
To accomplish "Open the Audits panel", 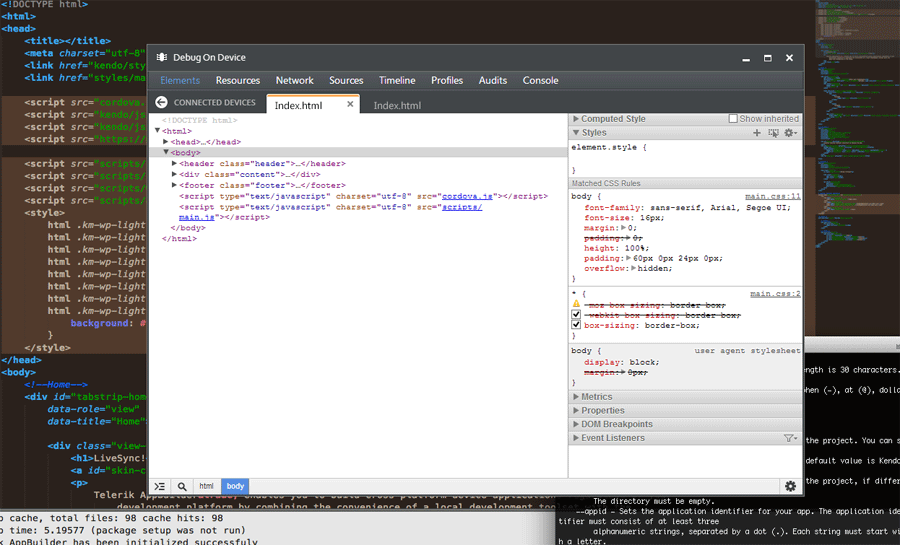I will [x=493, y=80].
